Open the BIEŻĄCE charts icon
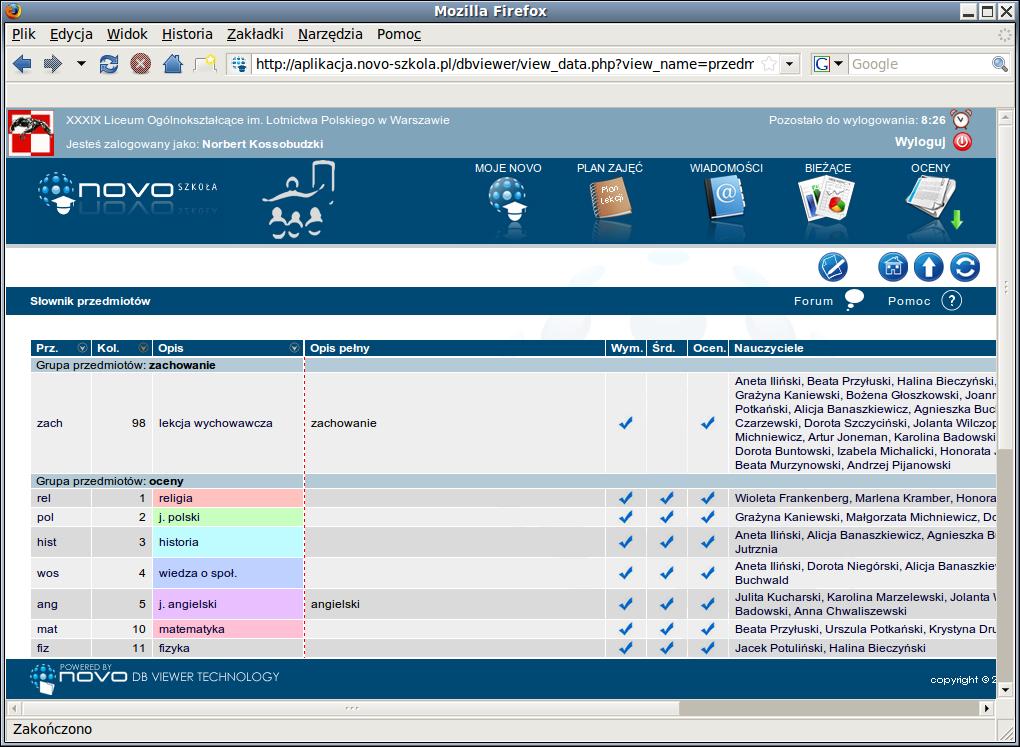This screenshot has height=747, width=1020. (827, 200)
